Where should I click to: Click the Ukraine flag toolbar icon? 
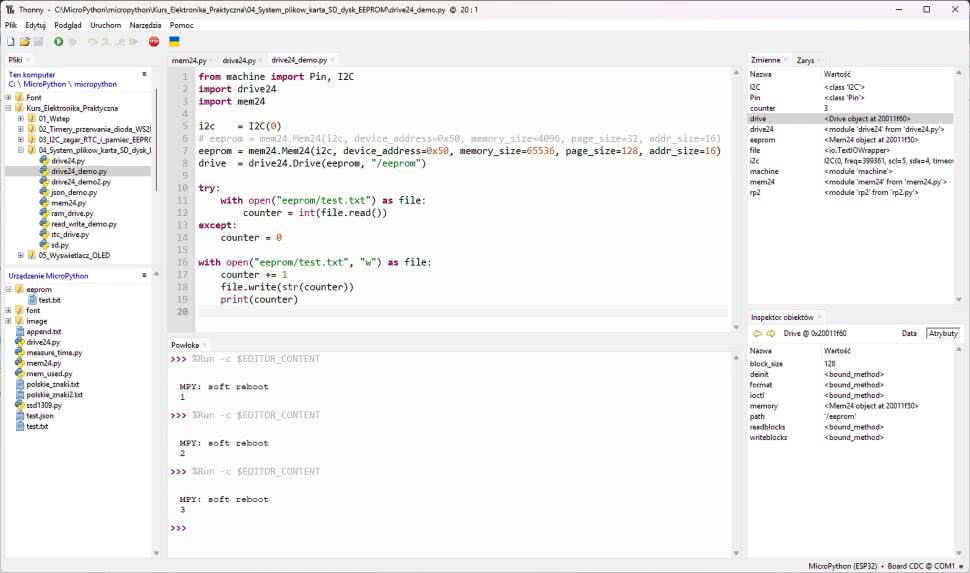click(174, 42)
